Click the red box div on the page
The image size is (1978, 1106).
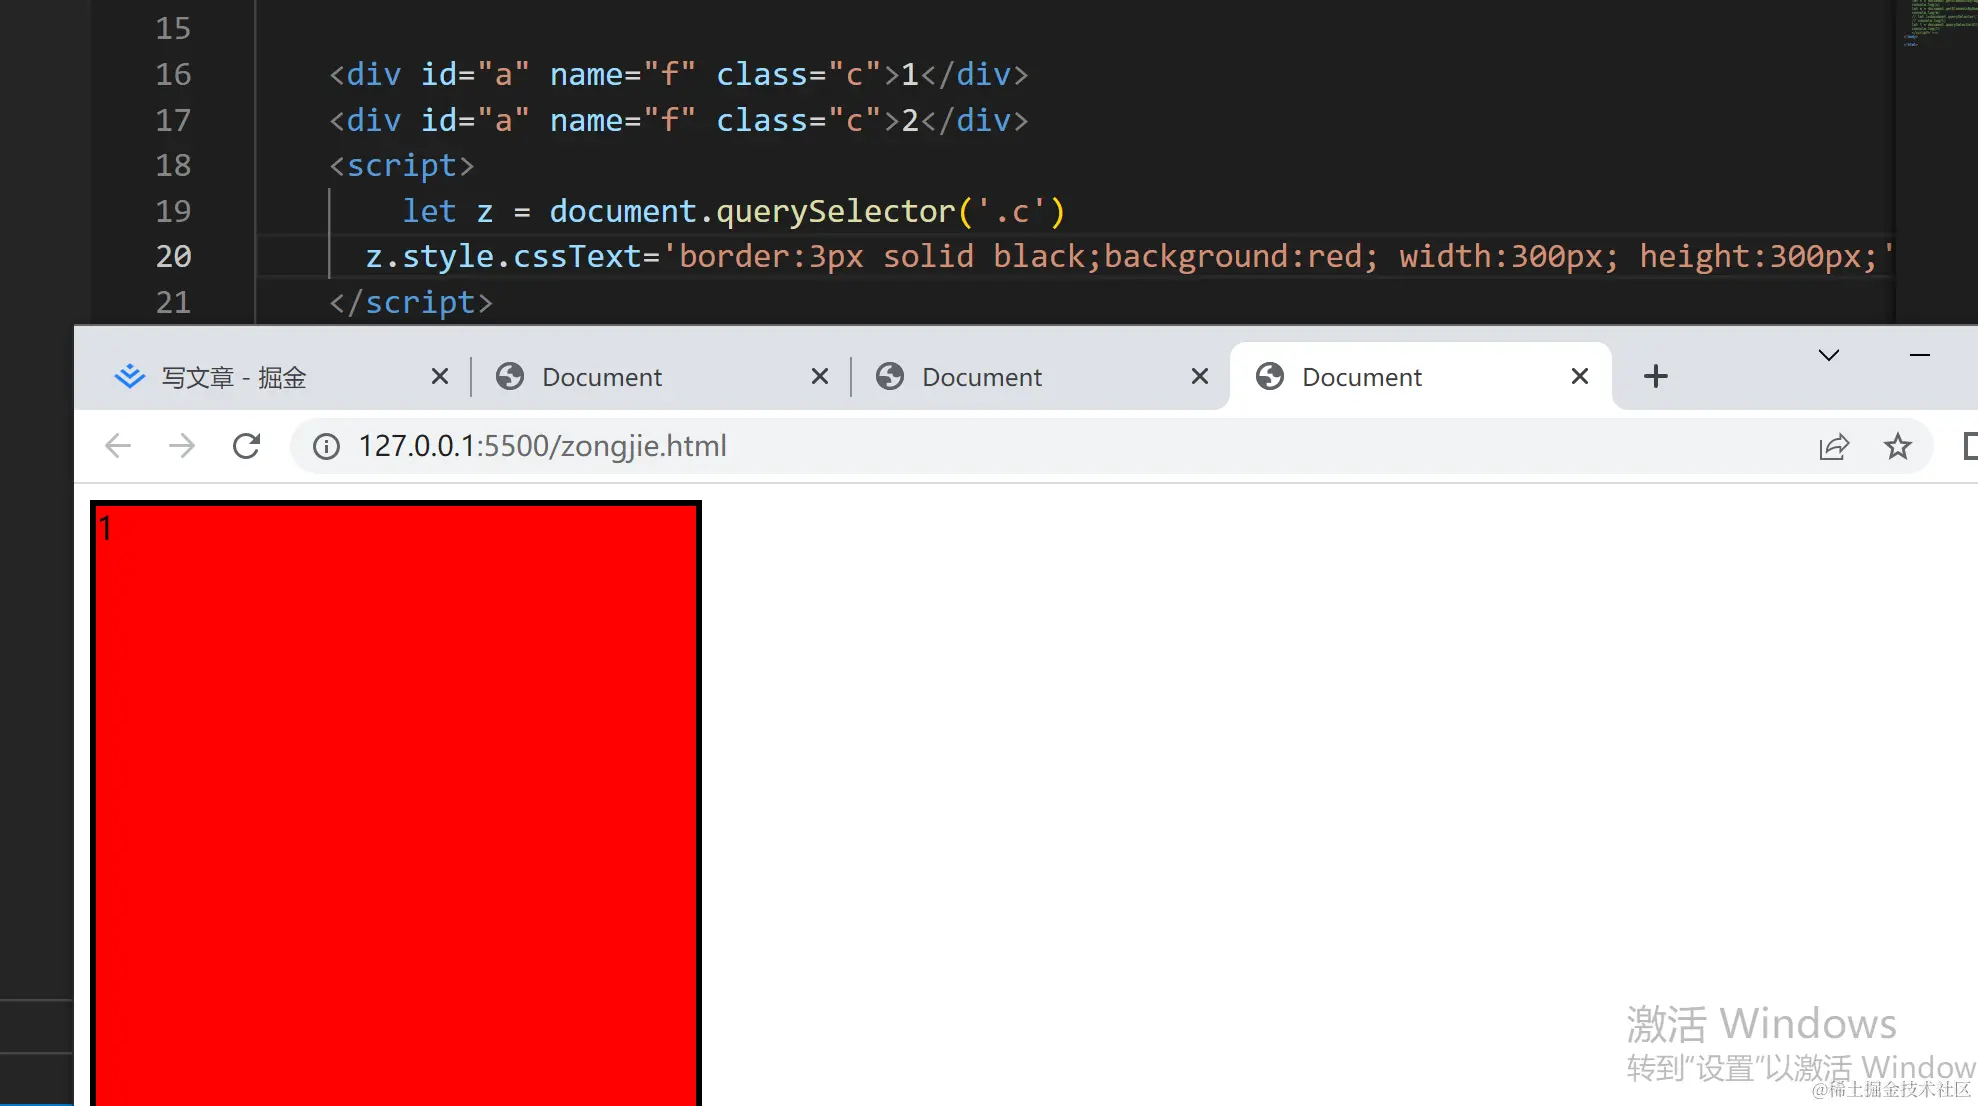point(396,800)
